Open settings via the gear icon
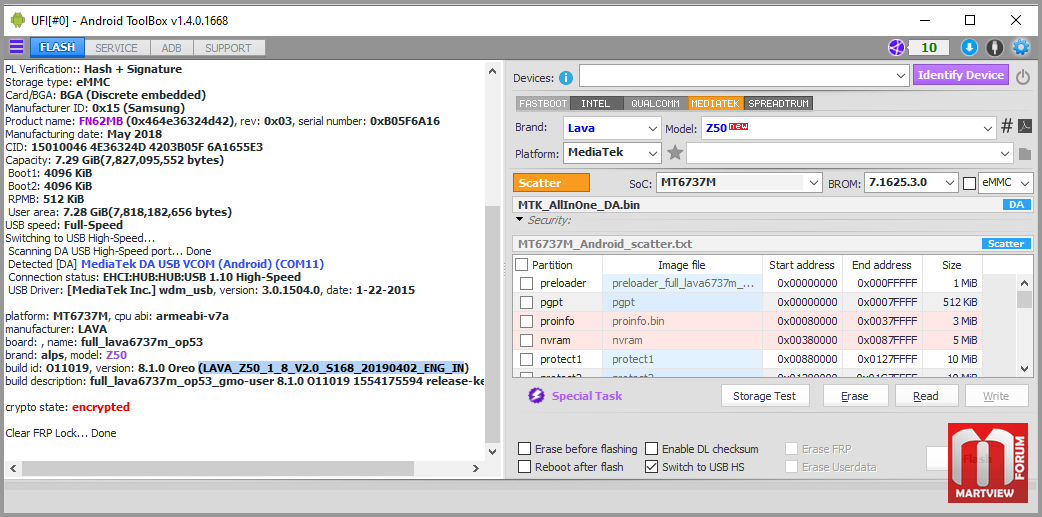Viewport: 1042px width, 517px height. tap(1020, 47)
